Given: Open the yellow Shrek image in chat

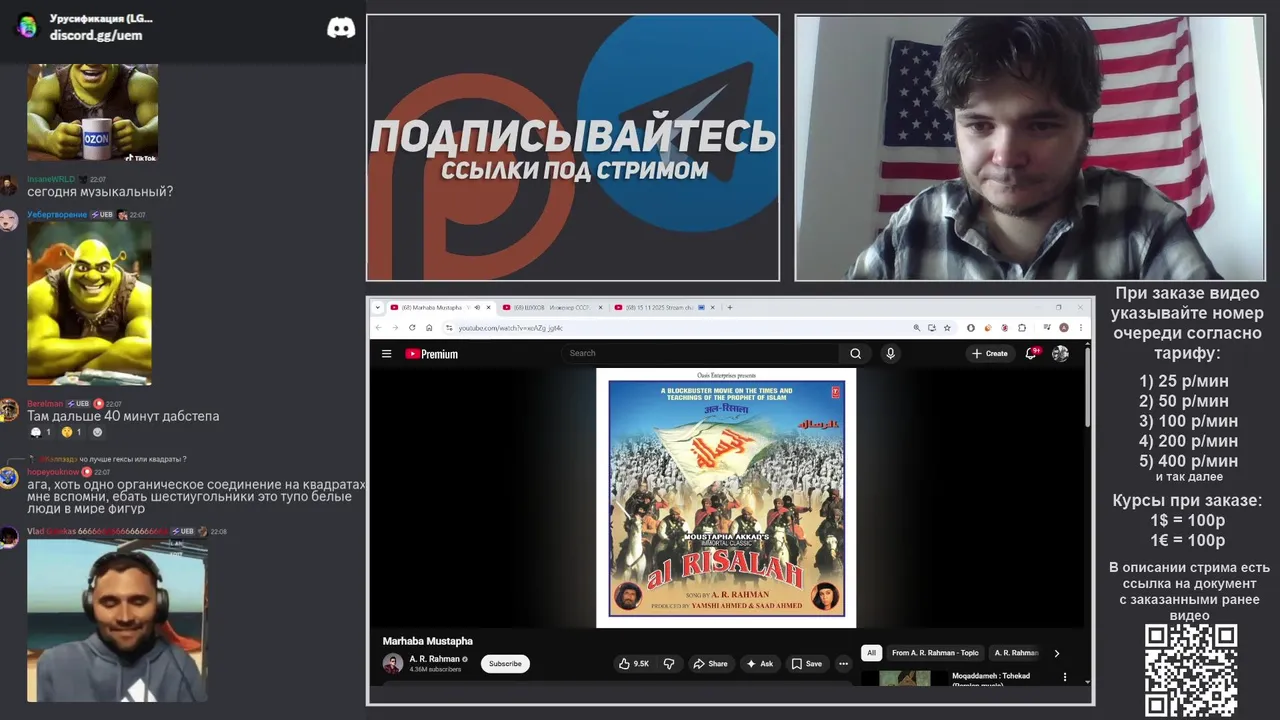Looking at the screenshot, I should click(89, 303).
